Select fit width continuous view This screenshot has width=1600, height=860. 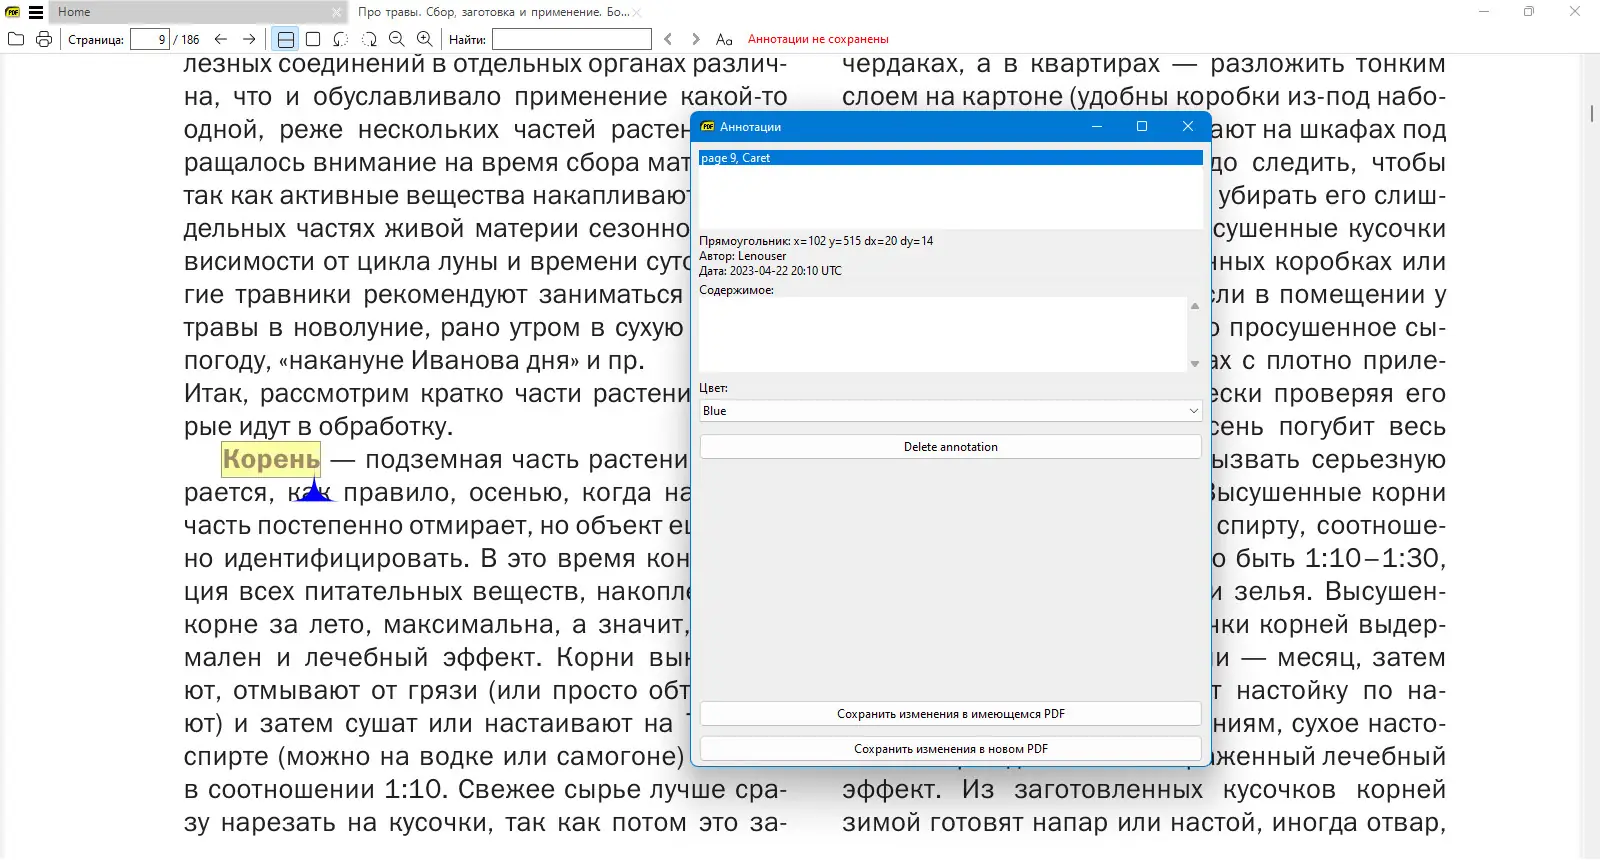[286, 39]
